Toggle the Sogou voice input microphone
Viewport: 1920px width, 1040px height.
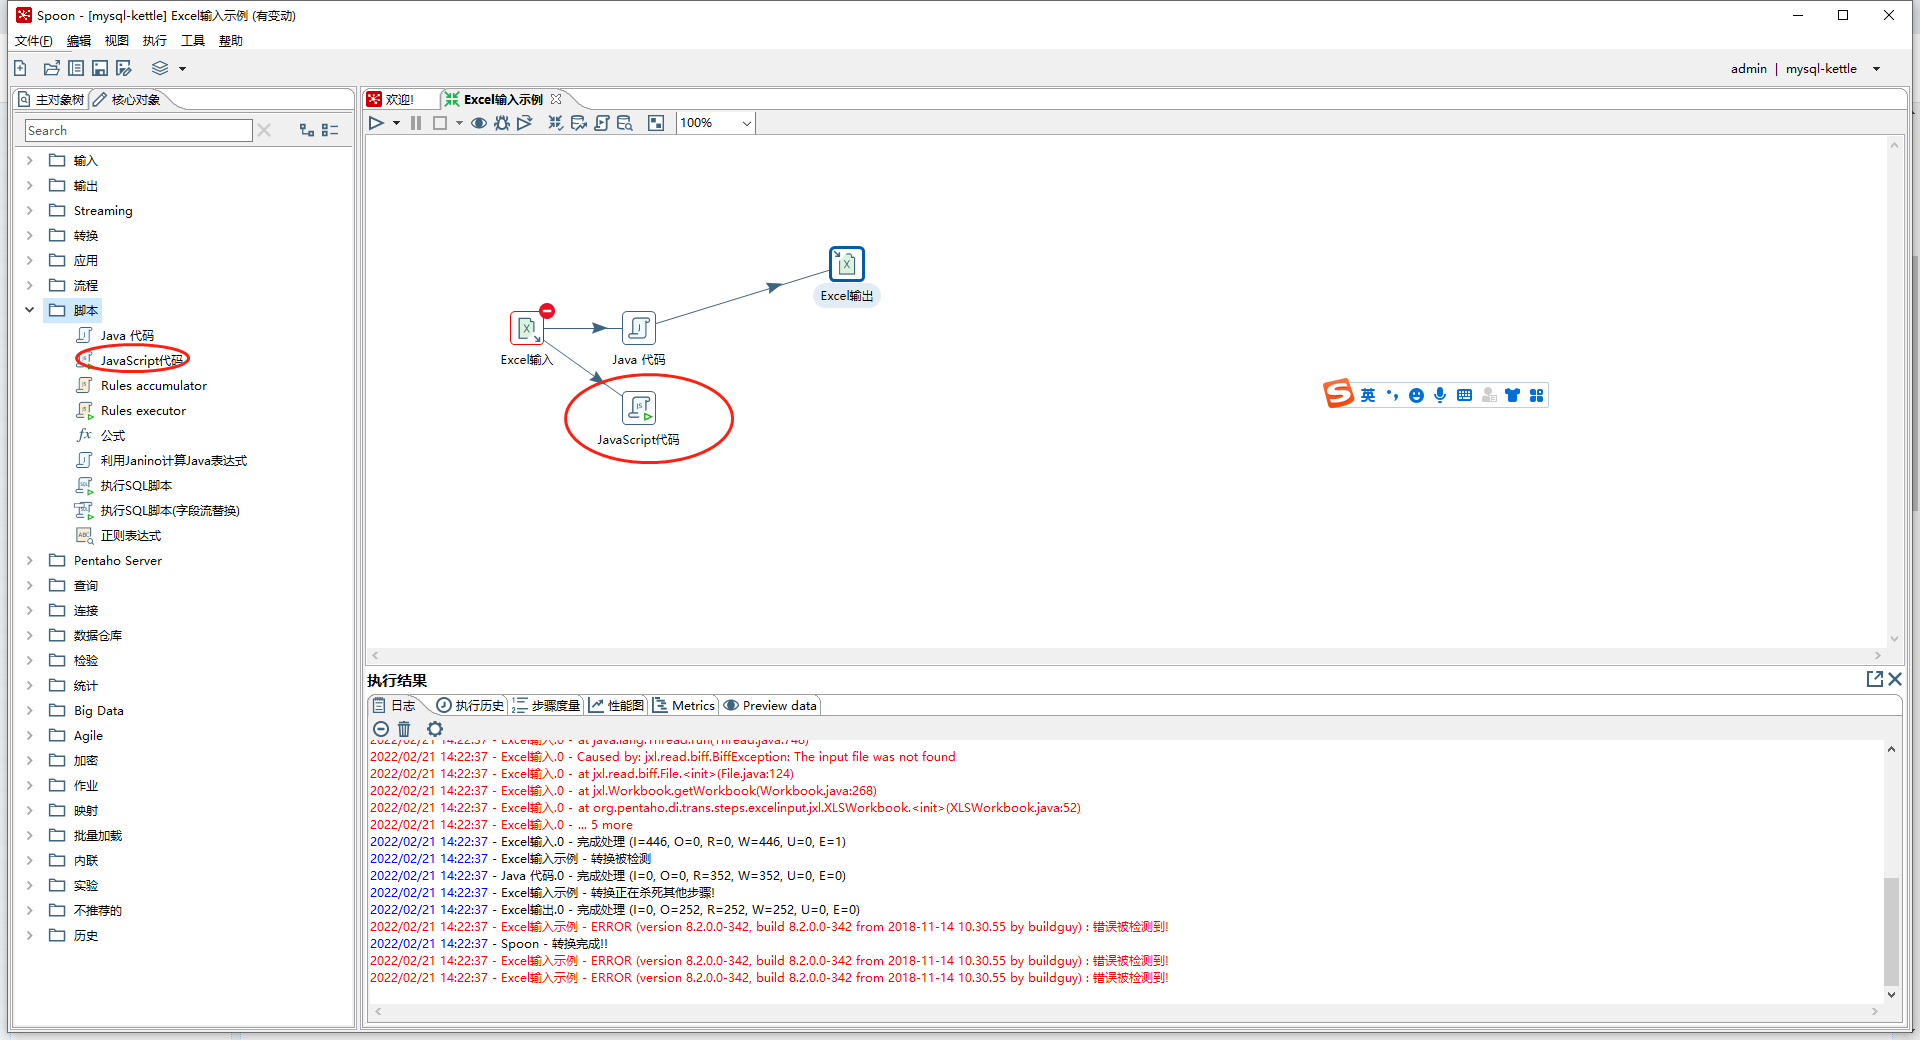pos(1440,395)
